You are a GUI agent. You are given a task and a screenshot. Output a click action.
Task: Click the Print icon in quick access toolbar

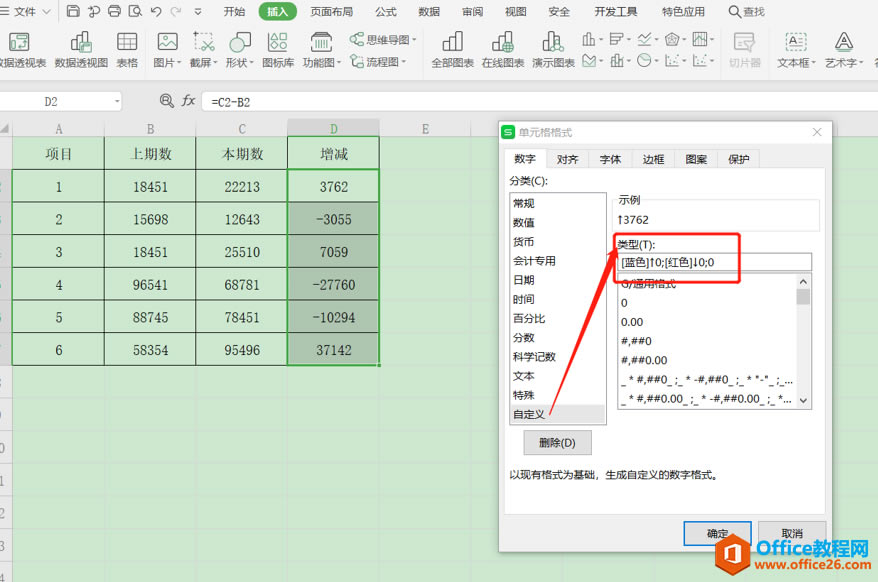tap(114, 11)
